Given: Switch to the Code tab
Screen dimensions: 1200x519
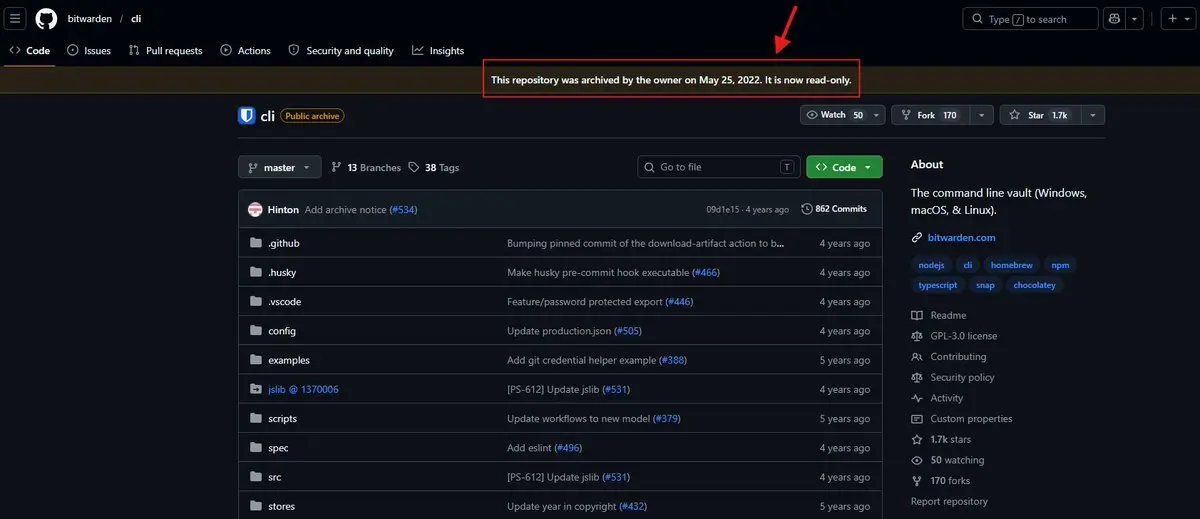Looking at the screenshot, I should tap(29, 50).
